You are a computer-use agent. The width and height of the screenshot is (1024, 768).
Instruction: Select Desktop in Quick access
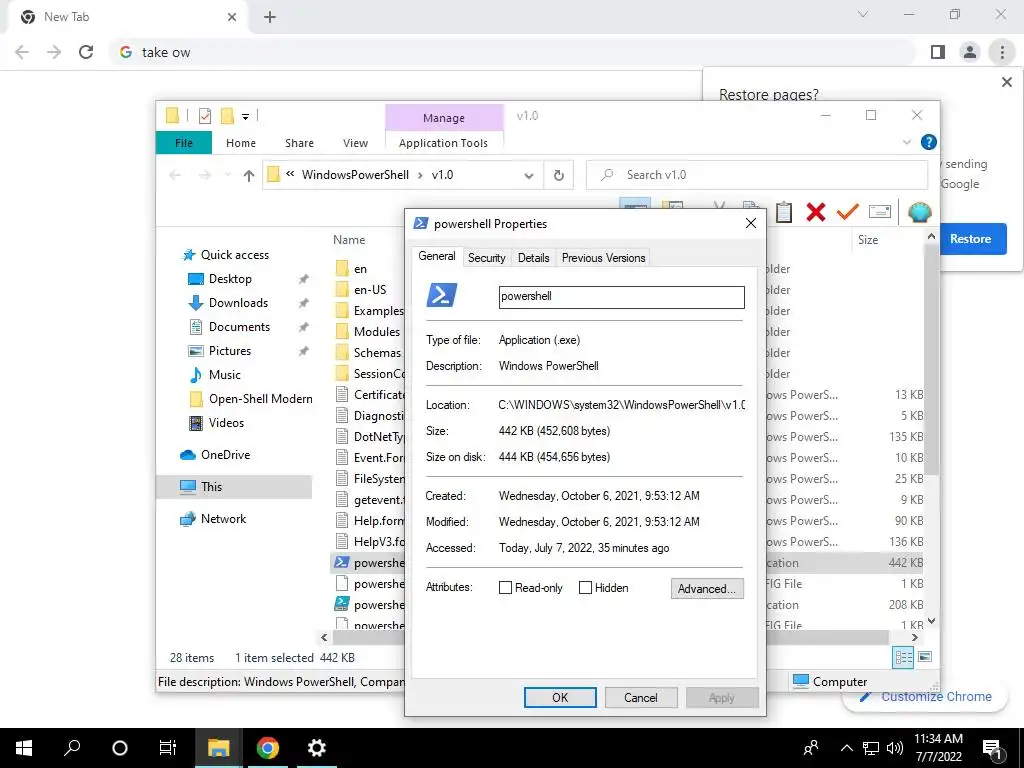tap(230, 279)
